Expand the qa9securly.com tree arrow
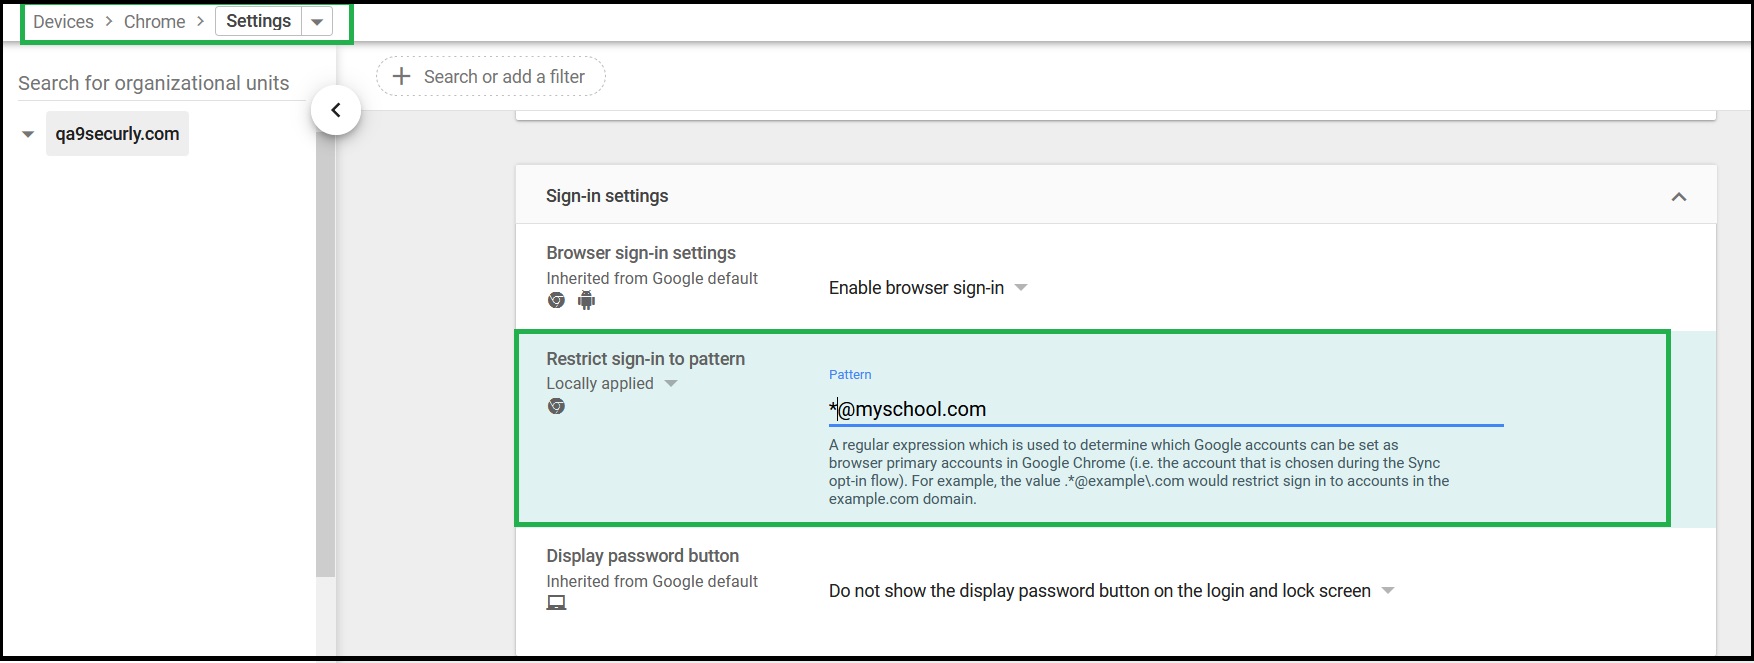The image size is (1754, 663). (28, 134)
